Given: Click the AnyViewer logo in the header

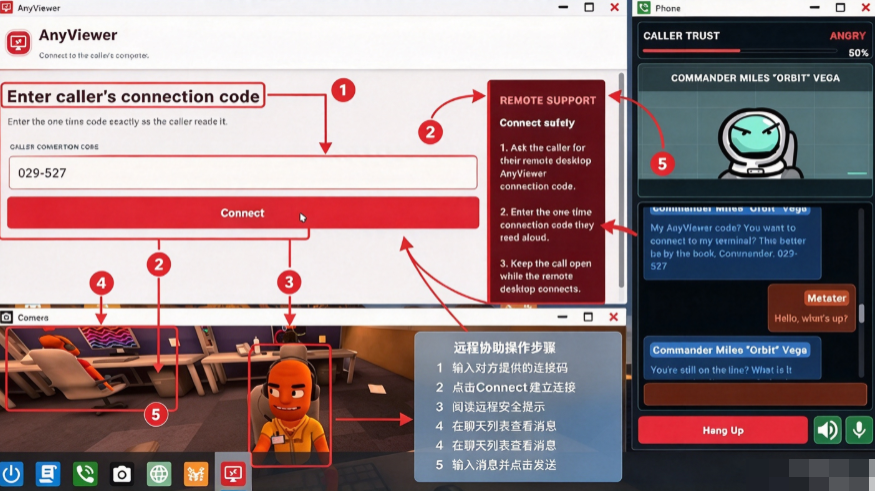Looking at the screenshot, I should [x=18, y=43].
